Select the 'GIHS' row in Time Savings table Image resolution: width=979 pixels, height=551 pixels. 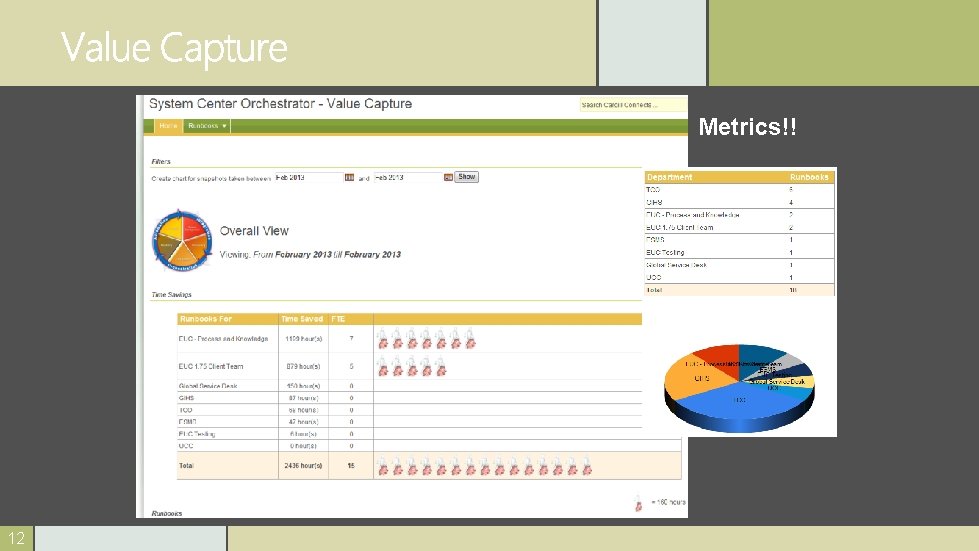point(410,398)
